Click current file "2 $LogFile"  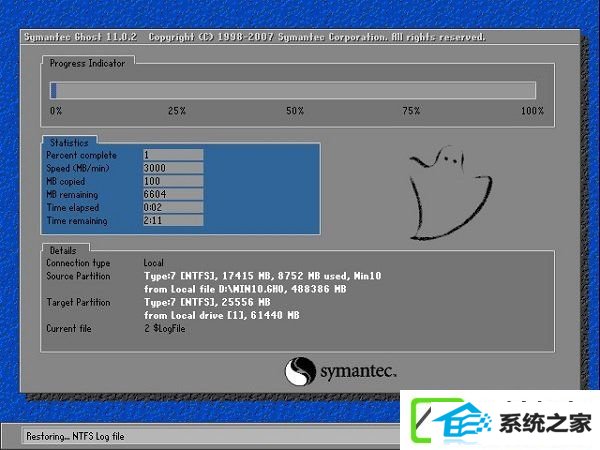[x=165, y=328]
